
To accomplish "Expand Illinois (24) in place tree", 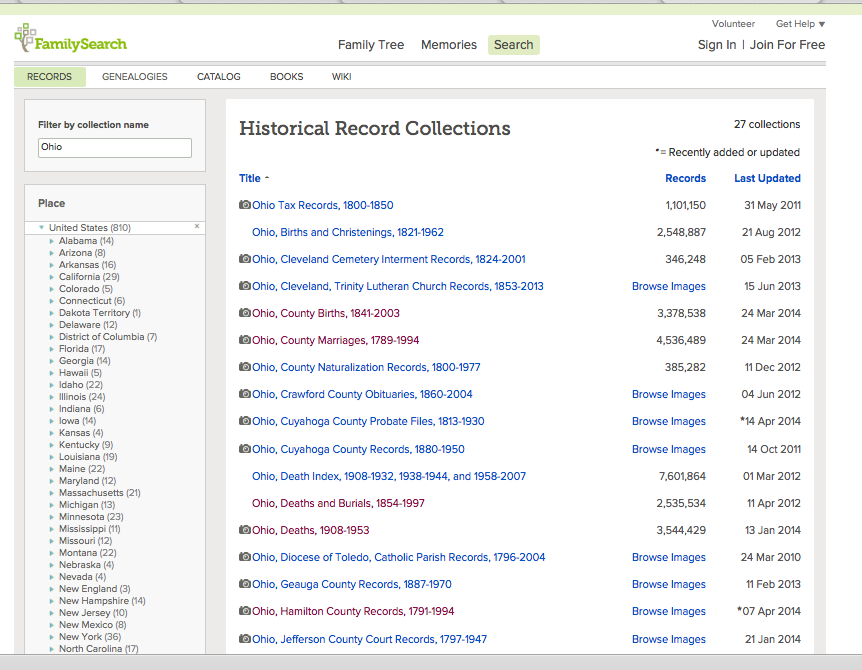I will (52, 397).
